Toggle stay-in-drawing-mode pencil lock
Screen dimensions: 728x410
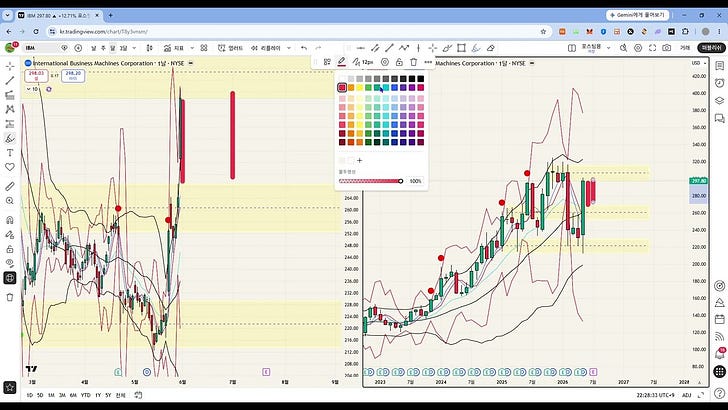pos(10,234)
